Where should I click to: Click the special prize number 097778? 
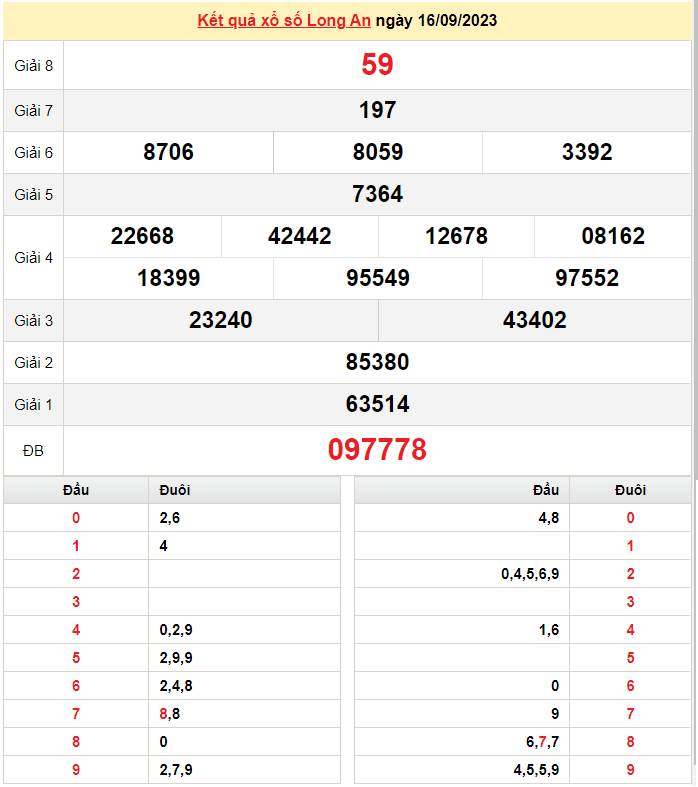(x=377, y=449)
